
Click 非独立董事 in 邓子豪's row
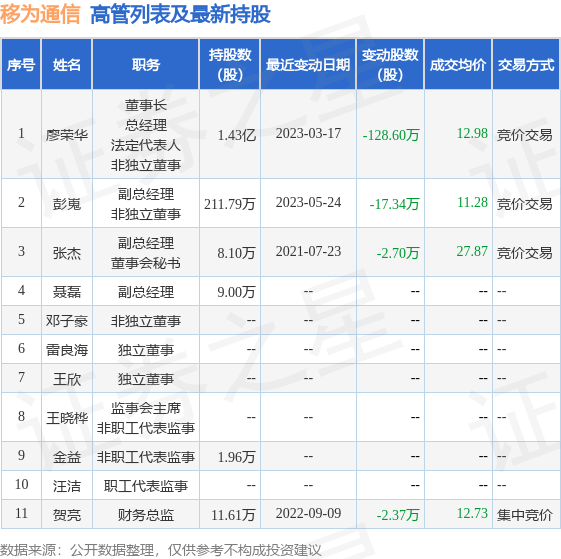tap(146, 321)
